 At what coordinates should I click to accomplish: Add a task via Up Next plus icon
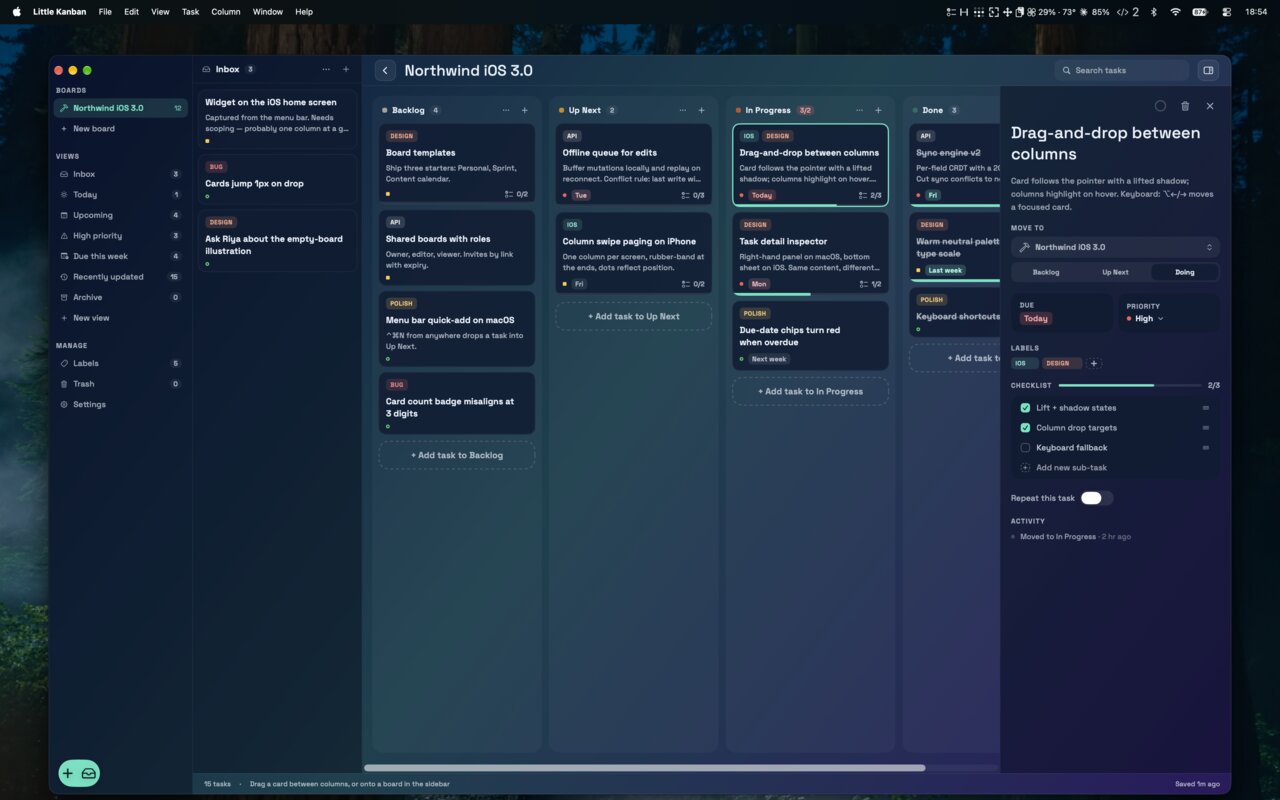(x=702, y=110)
